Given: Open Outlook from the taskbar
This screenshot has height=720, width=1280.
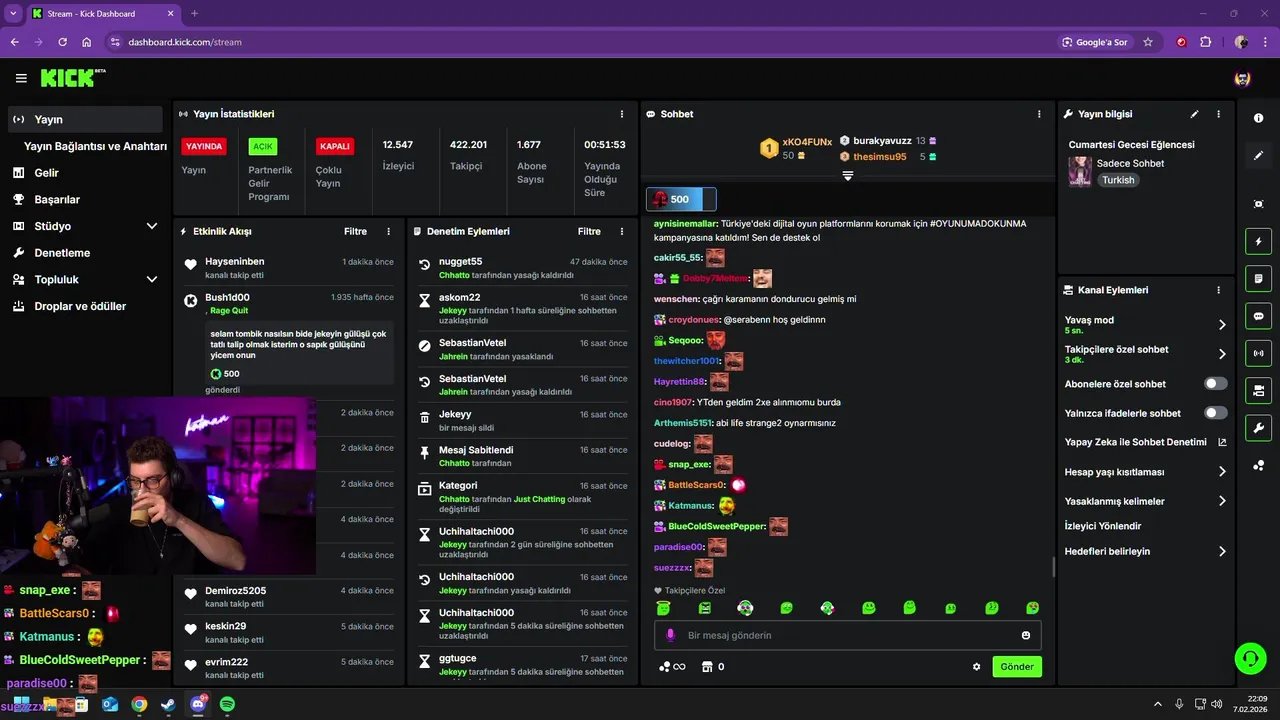Looking at the screenshot, I should pos(110,705).
